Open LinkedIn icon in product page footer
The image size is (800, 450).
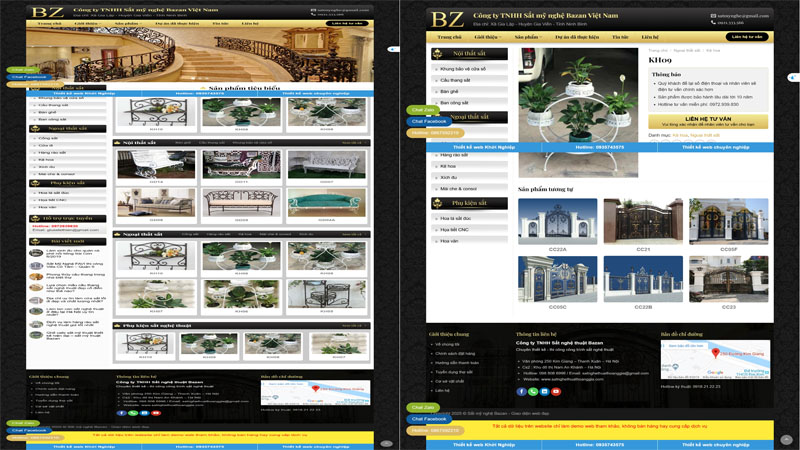coord(544,391)
